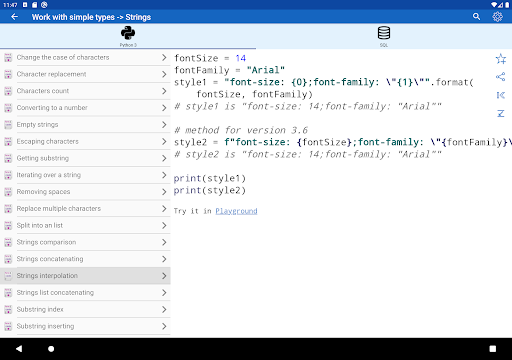This screenshot has width=512, height=360.
Task: Open Strings comparison topic
Action: point(85,242)
